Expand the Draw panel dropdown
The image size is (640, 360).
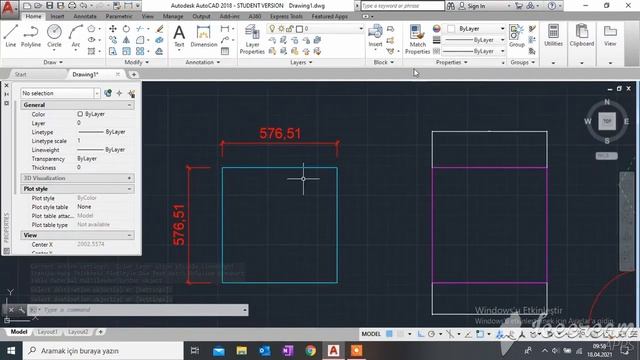tap(53, 62)
